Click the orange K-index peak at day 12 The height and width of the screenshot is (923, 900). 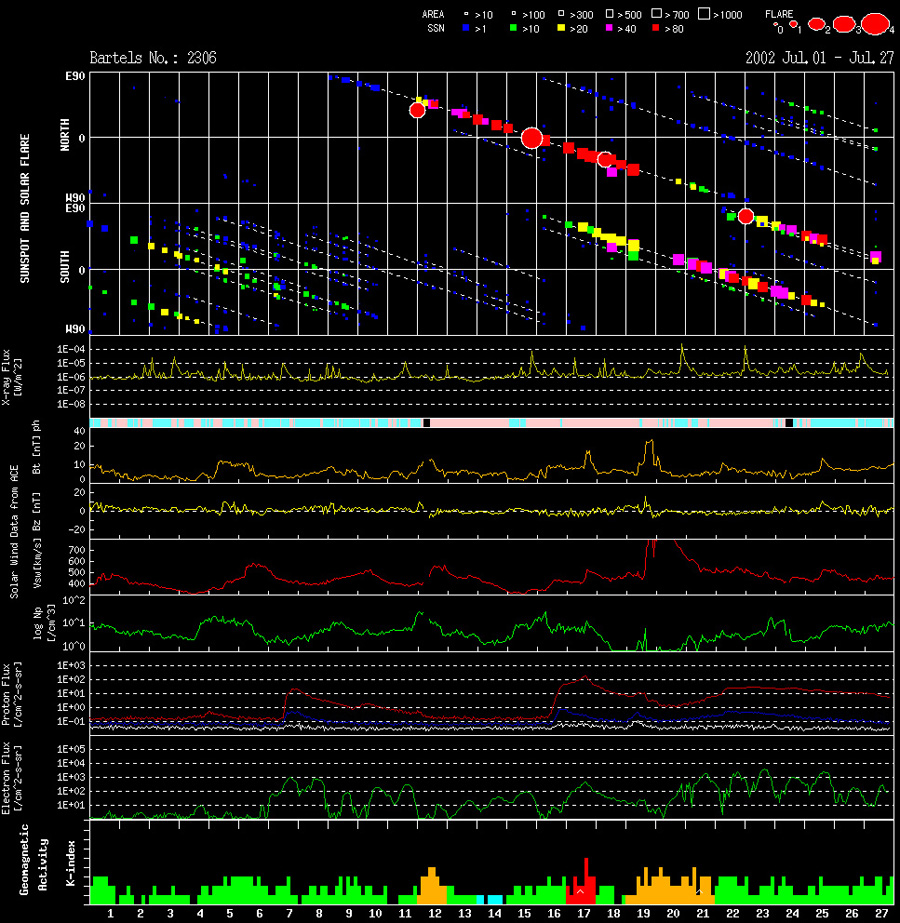point(433,885)
